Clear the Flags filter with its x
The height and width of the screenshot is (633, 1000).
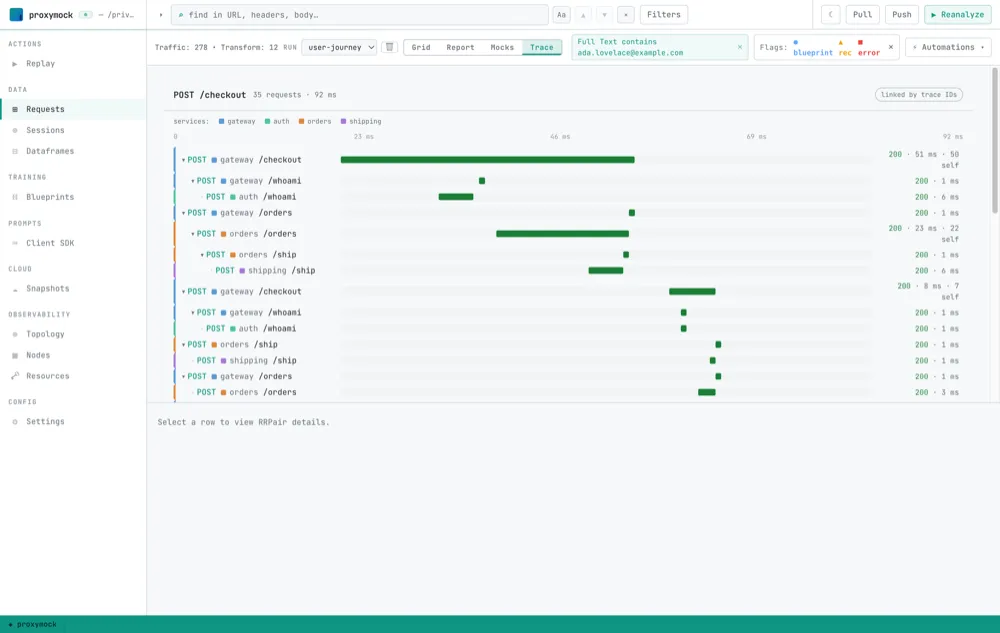point(891,47)
